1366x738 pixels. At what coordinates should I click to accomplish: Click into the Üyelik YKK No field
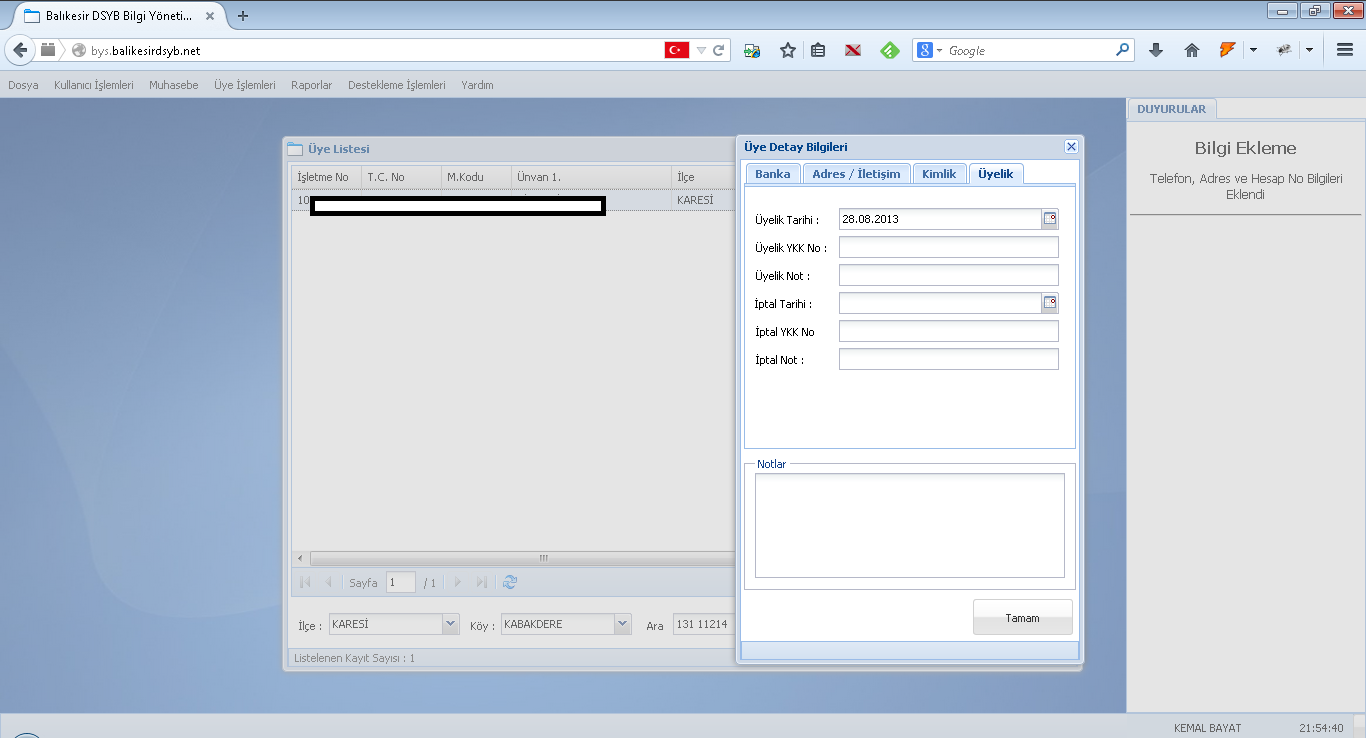[x=948, y=247]
